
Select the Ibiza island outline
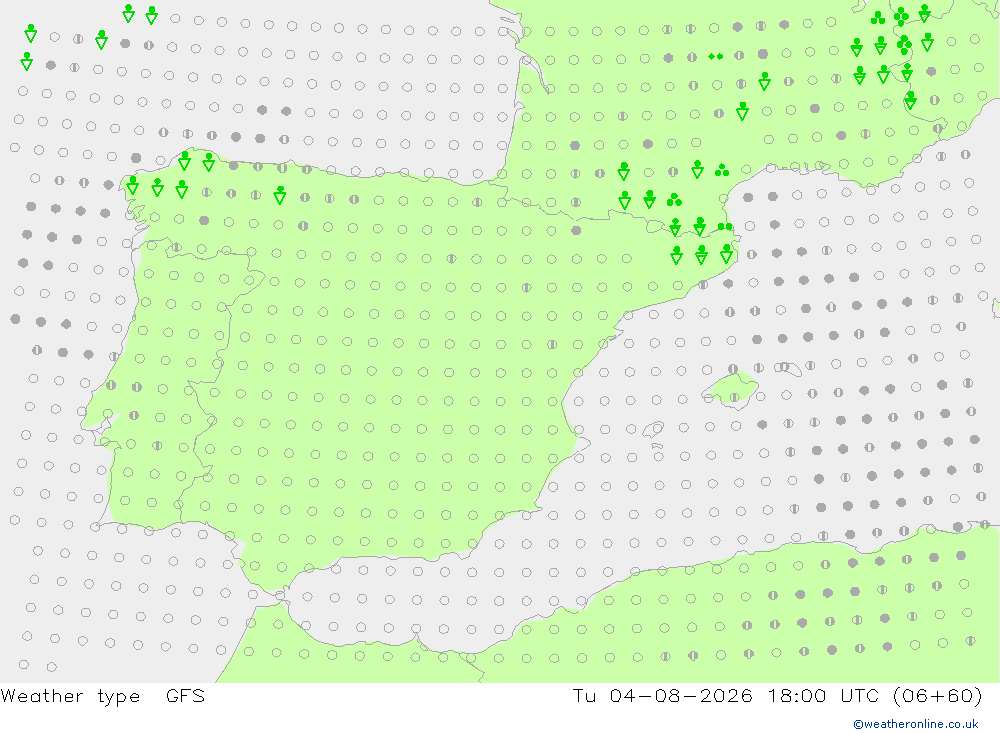(653, 429)
